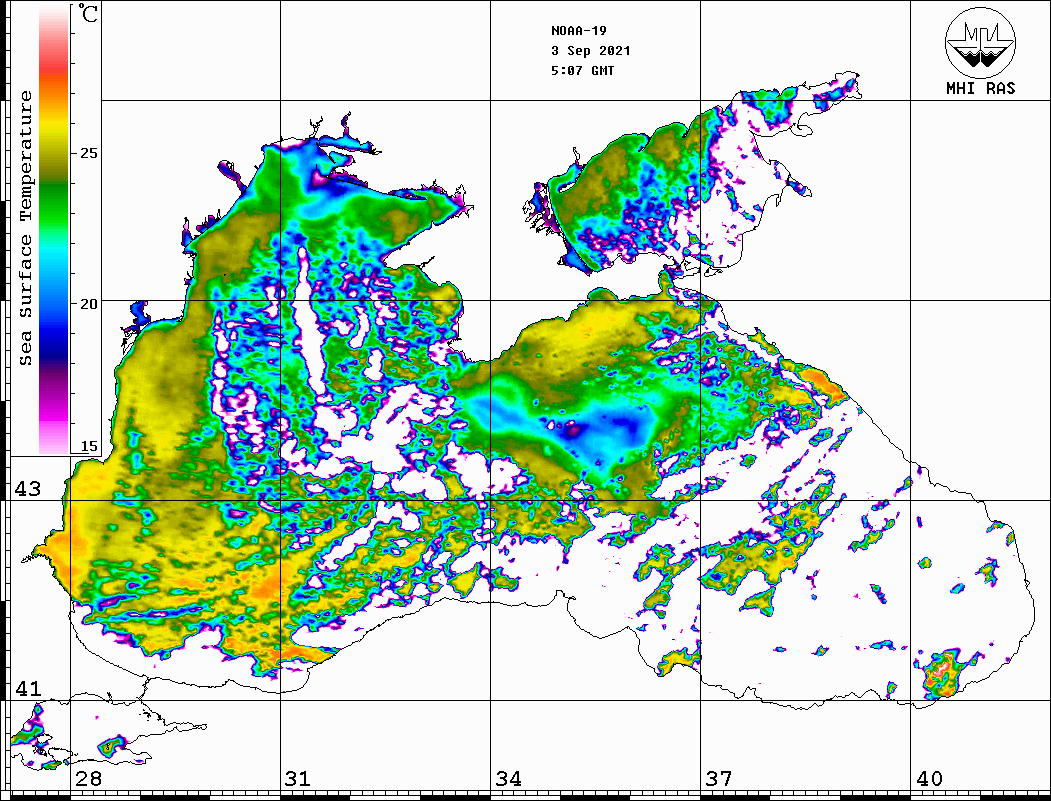
Task: Click latitude label 43
Action: (27, 489)
